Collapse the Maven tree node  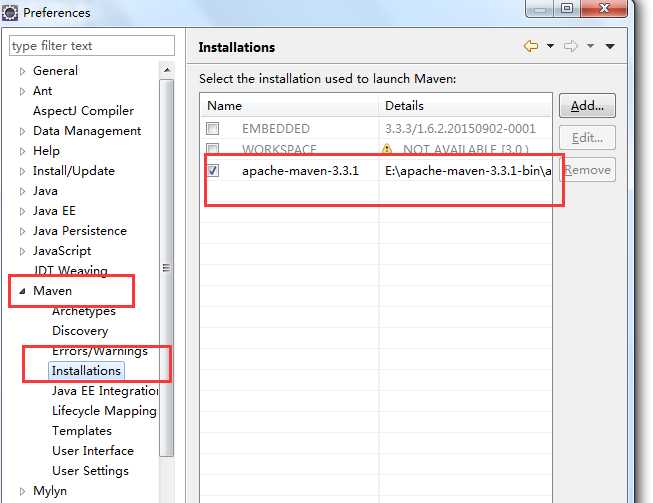(x=22, y=291)
